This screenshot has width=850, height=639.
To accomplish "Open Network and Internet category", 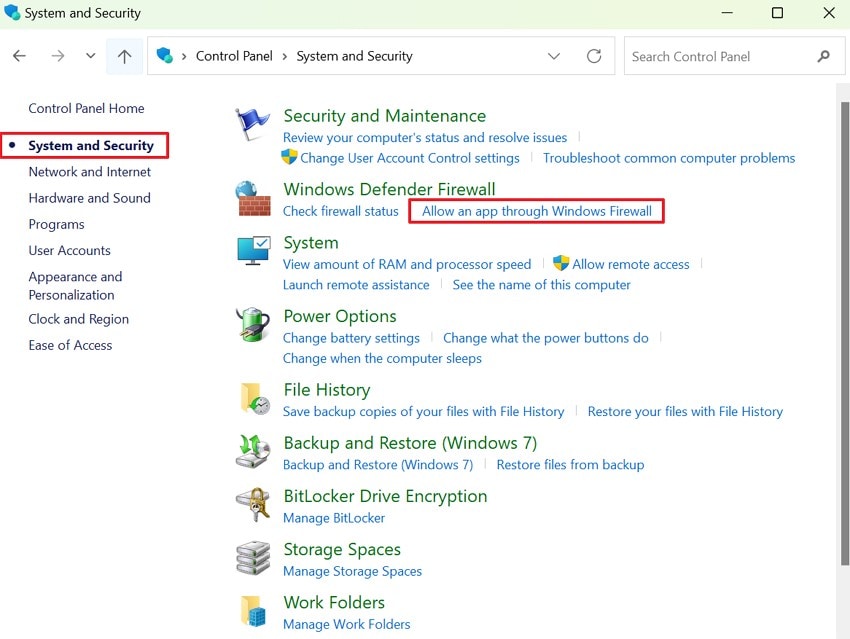I will click(x=89, y=172).
